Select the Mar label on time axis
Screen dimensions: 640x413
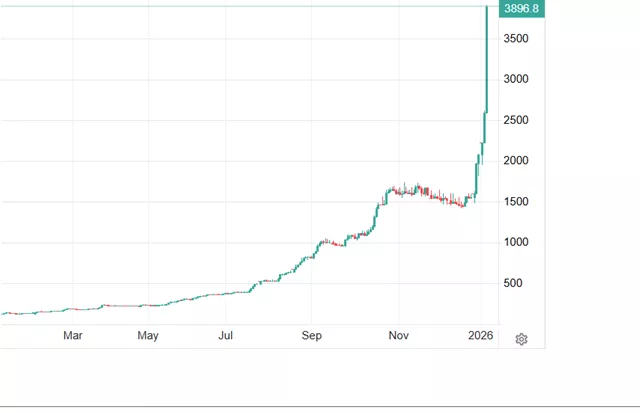coord(72,336)
